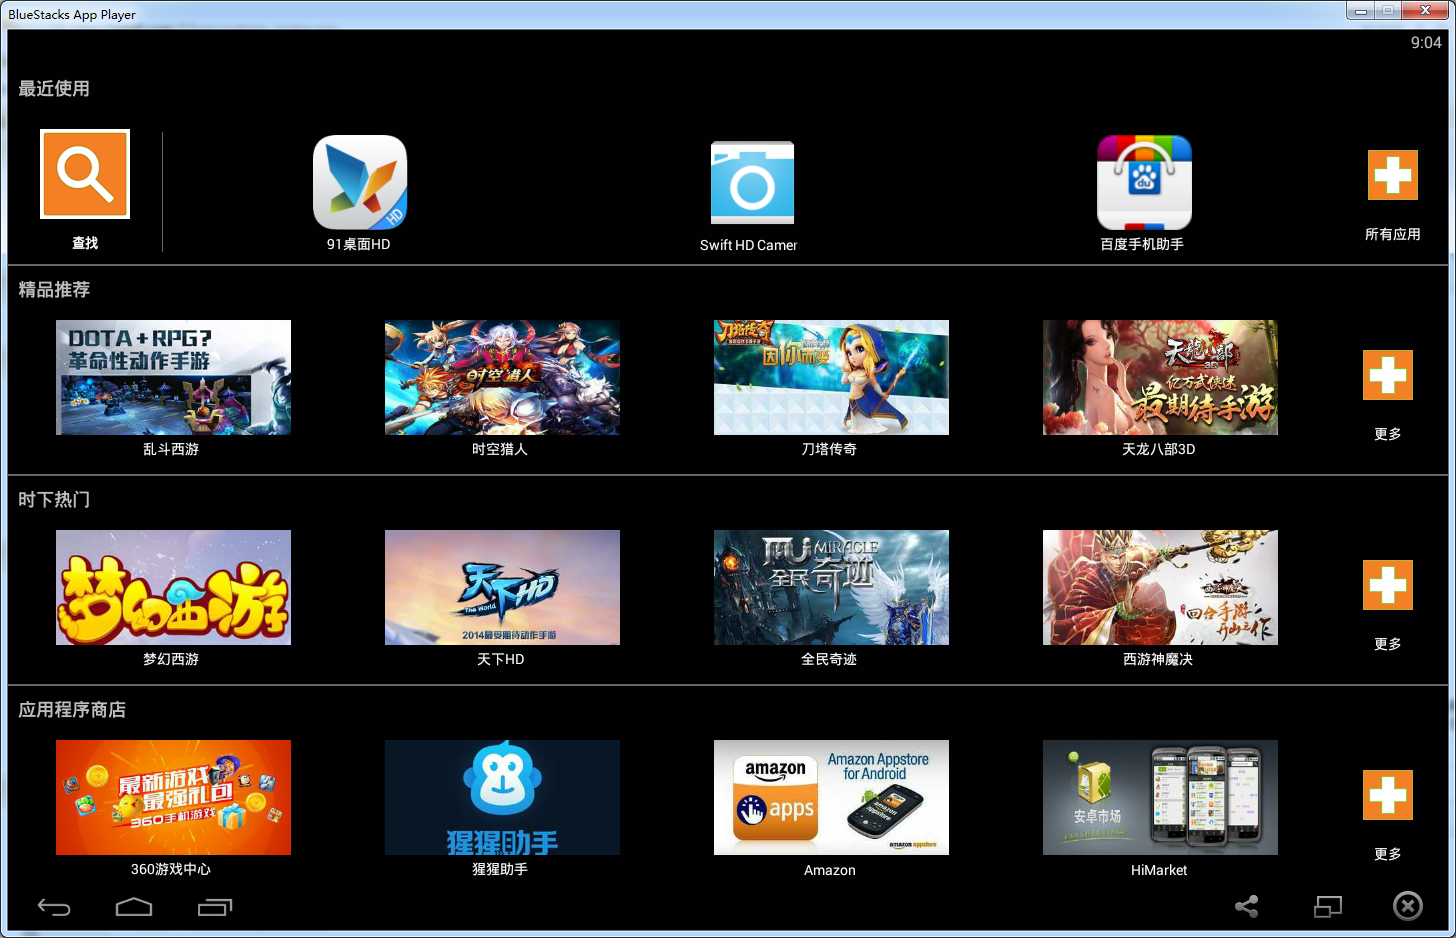The height and width of the screenshot is (938, 1456).
Task: Click the 所有应用 label
Action: [x=1393, y=234]
